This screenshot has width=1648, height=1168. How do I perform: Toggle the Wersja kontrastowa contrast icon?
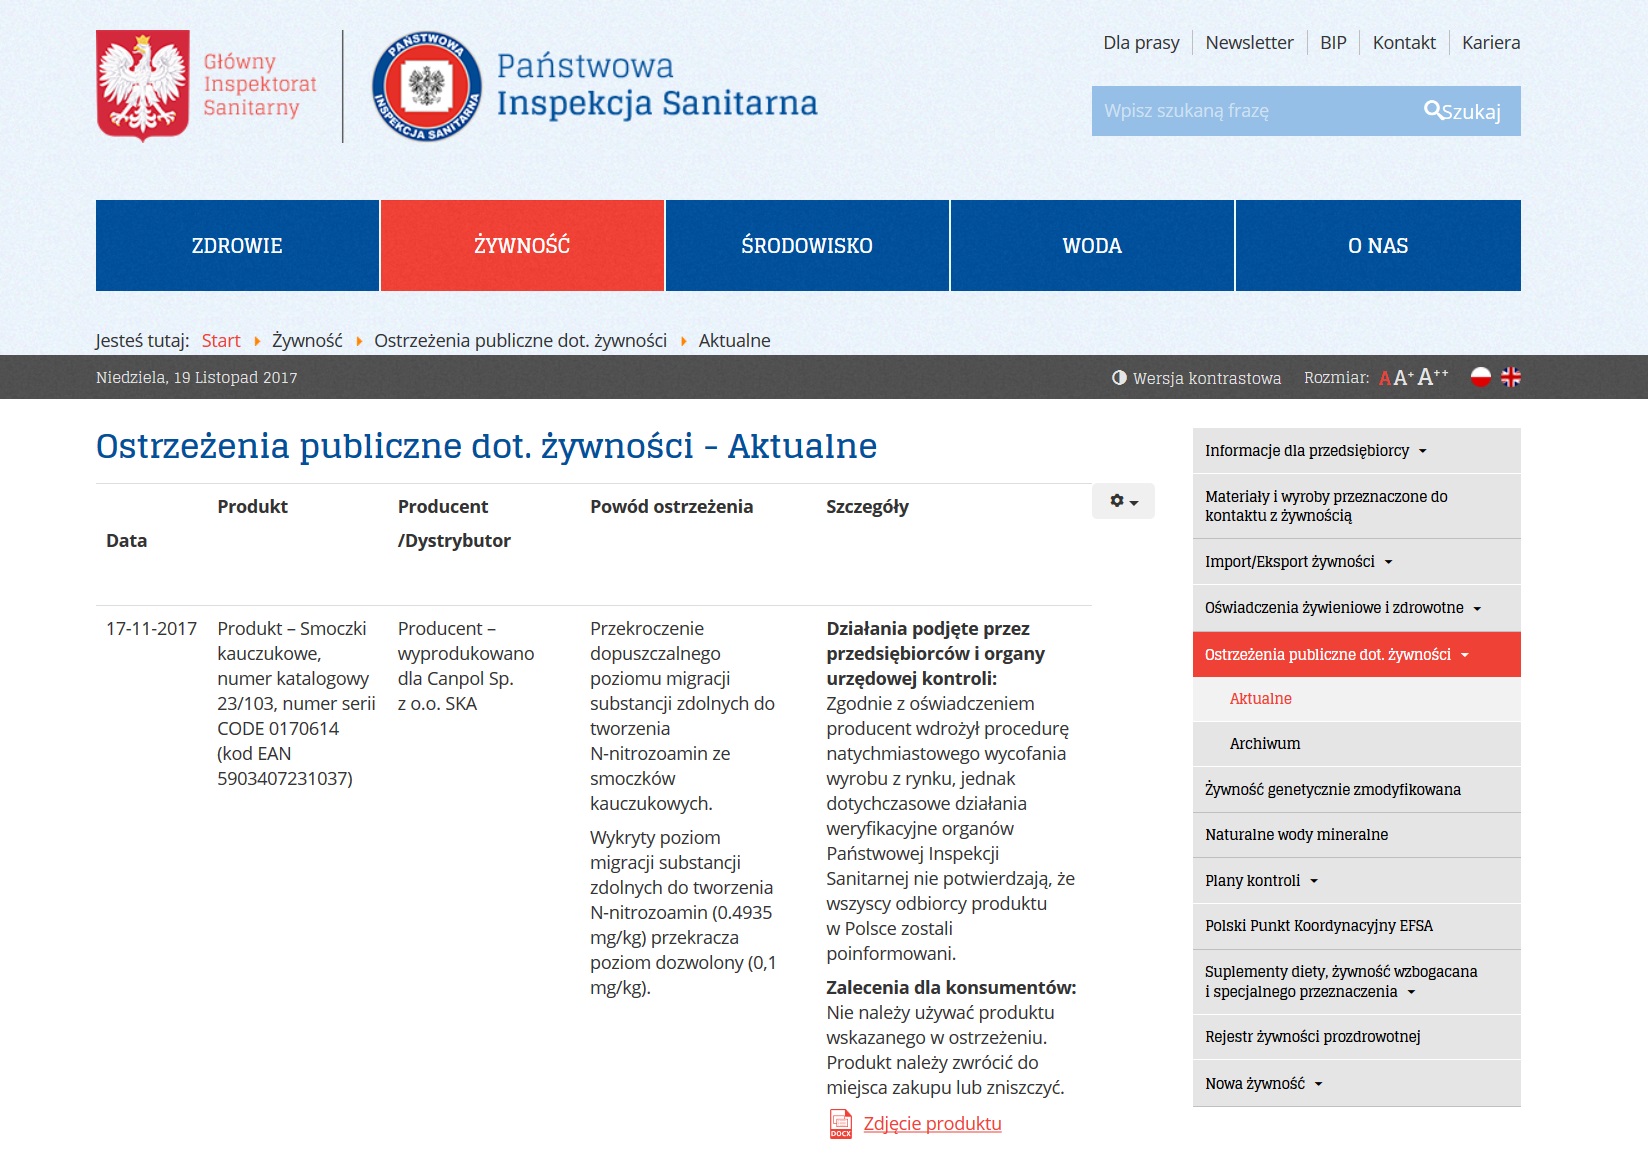pos(1119,378)
